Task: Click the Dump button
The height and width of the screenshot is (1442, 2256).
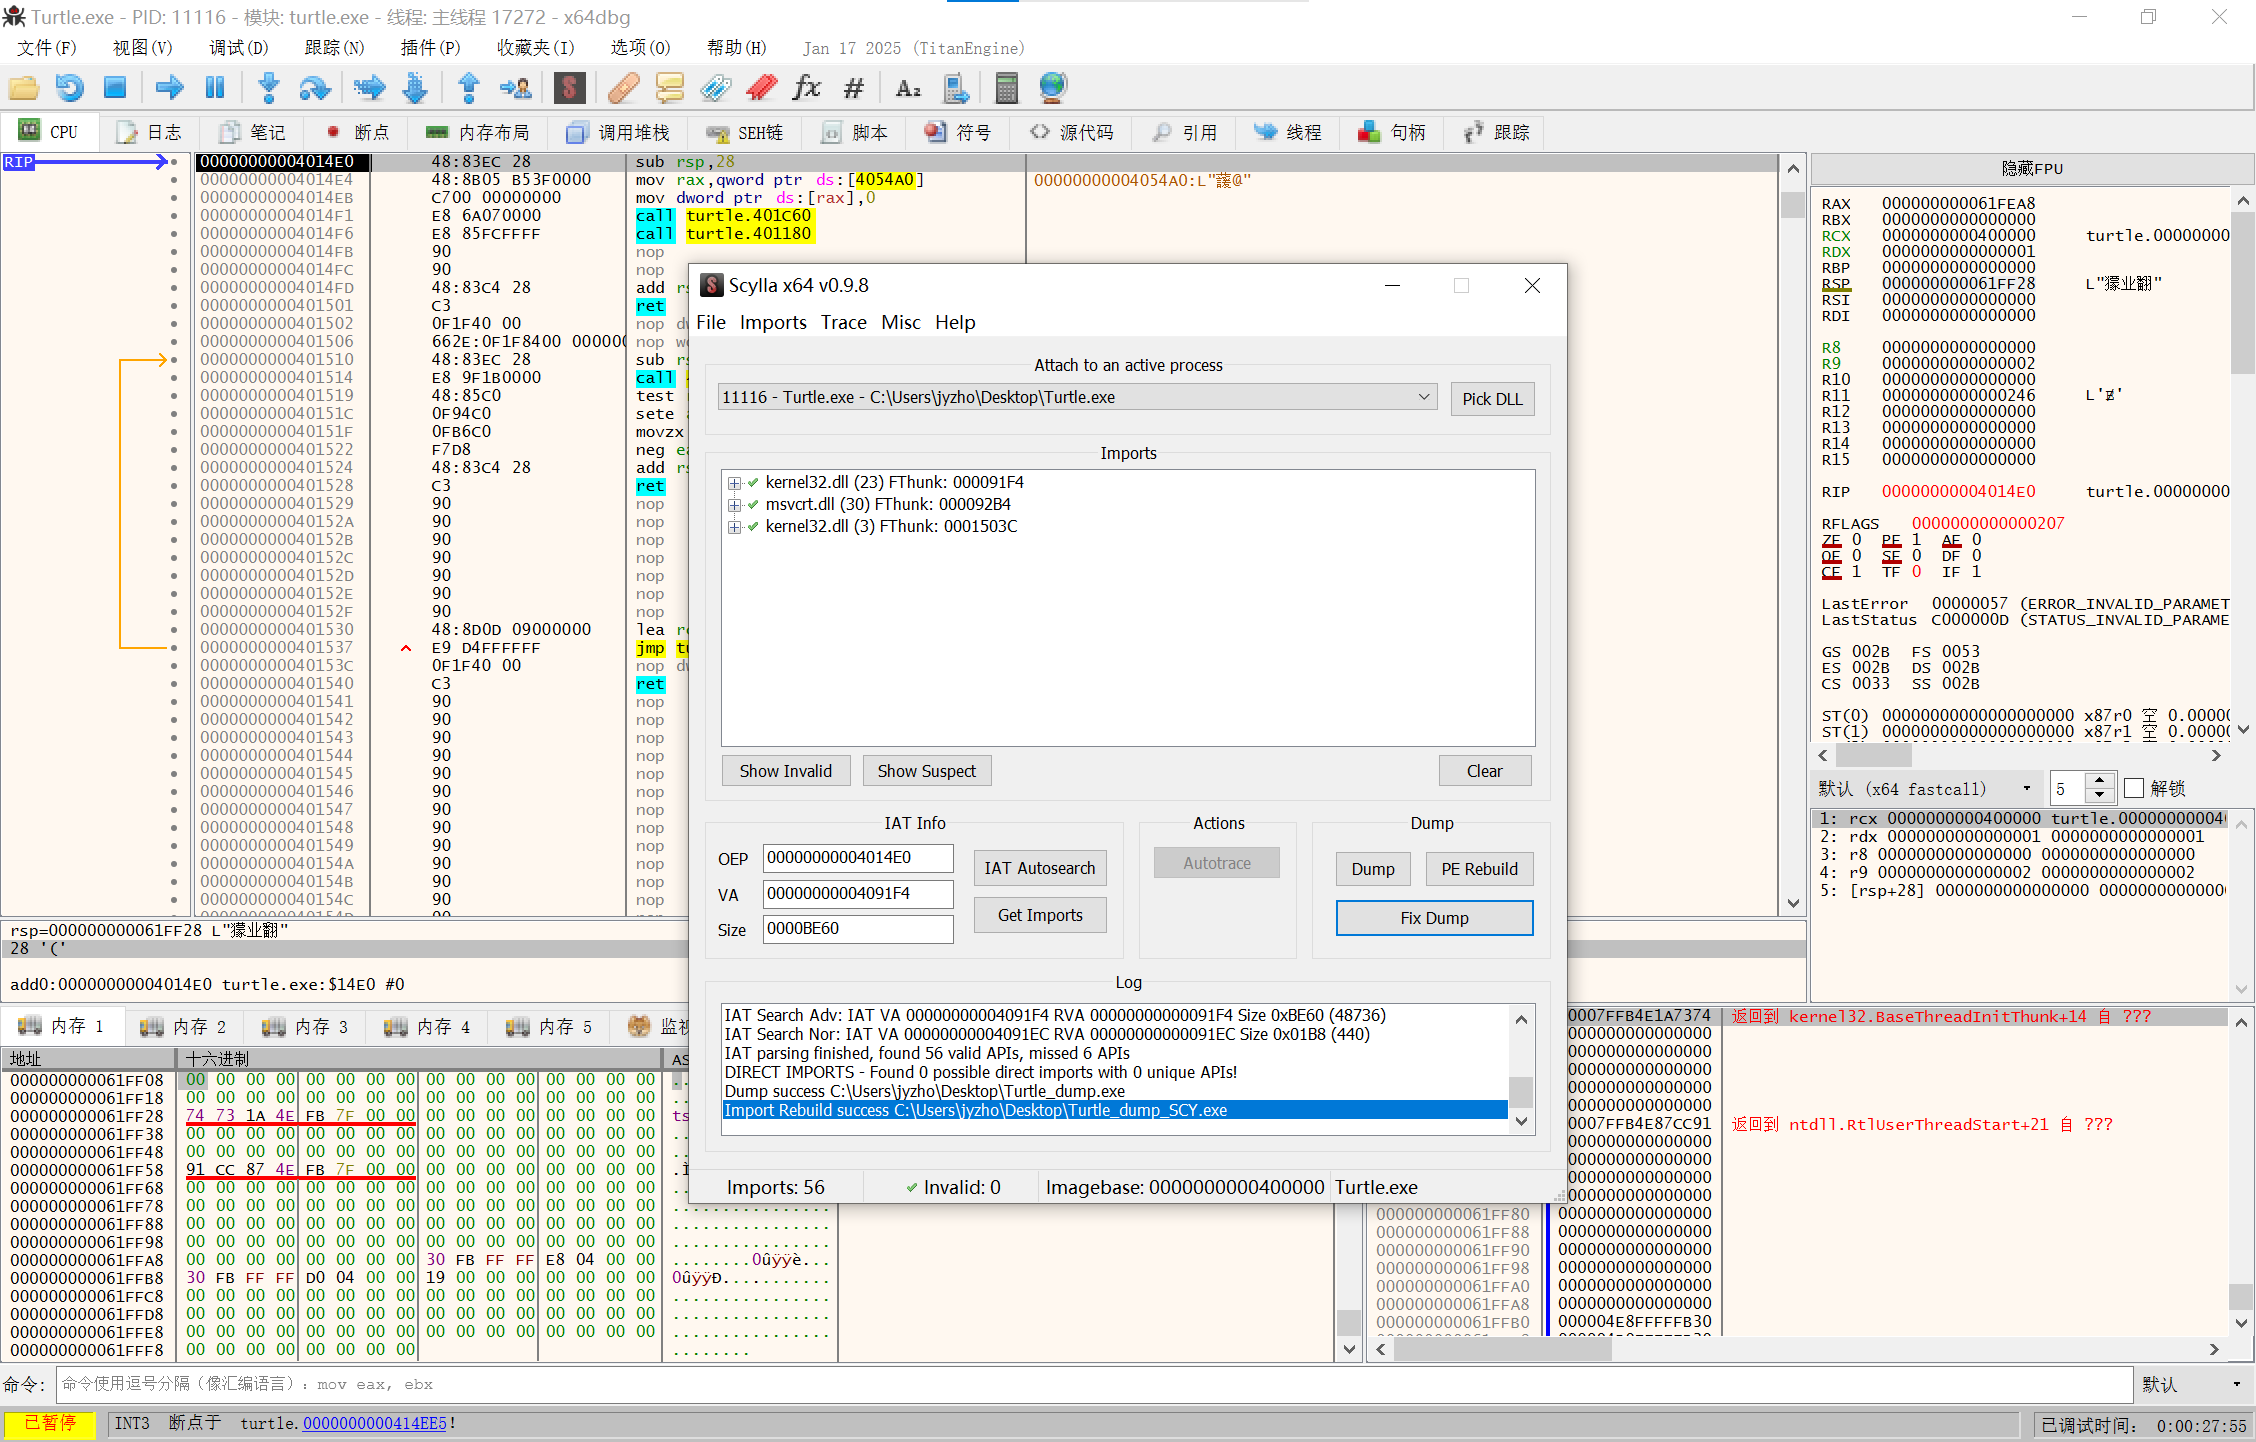Action: coord(1372,868)
